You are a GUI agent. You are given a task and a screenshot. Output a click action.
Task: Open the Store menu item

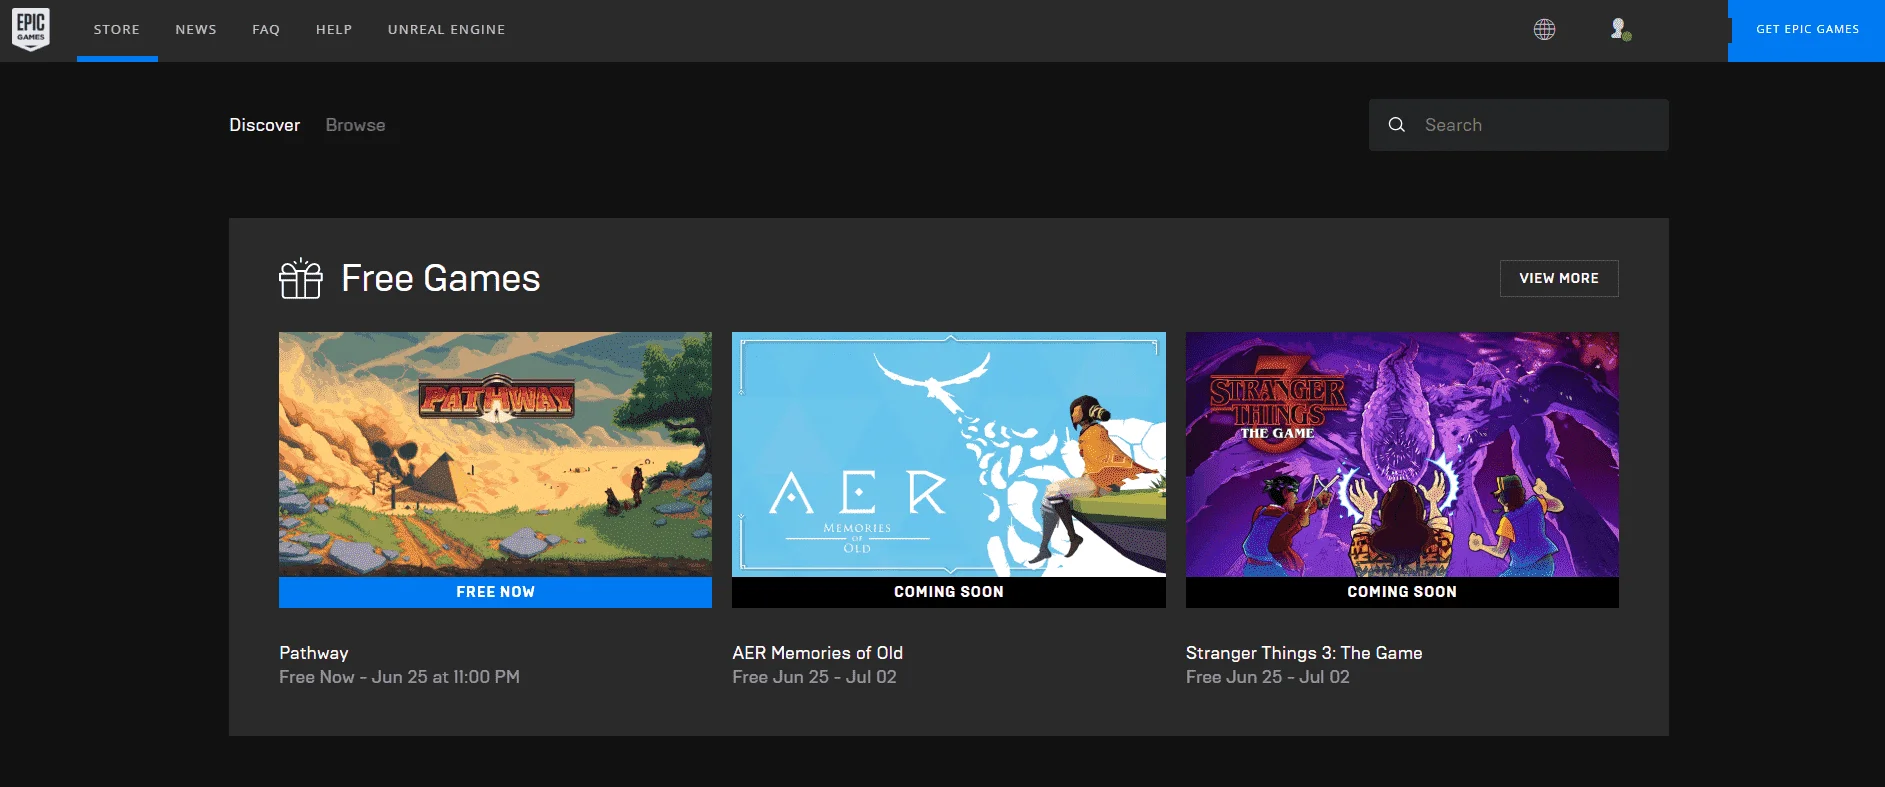pyautogui.click(x=117, y=30)
